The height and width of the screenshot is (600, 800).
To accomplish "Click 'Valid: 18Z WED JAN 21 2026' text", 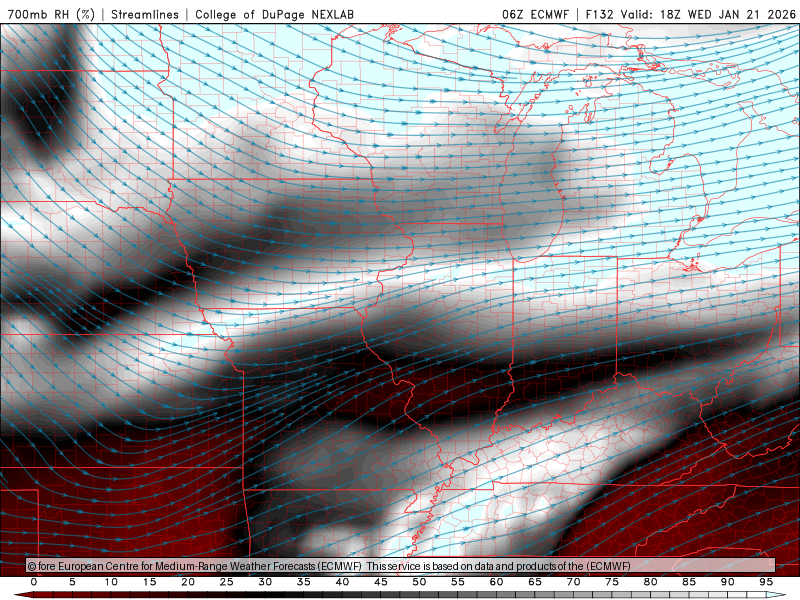I will click(x=708, y=14).
